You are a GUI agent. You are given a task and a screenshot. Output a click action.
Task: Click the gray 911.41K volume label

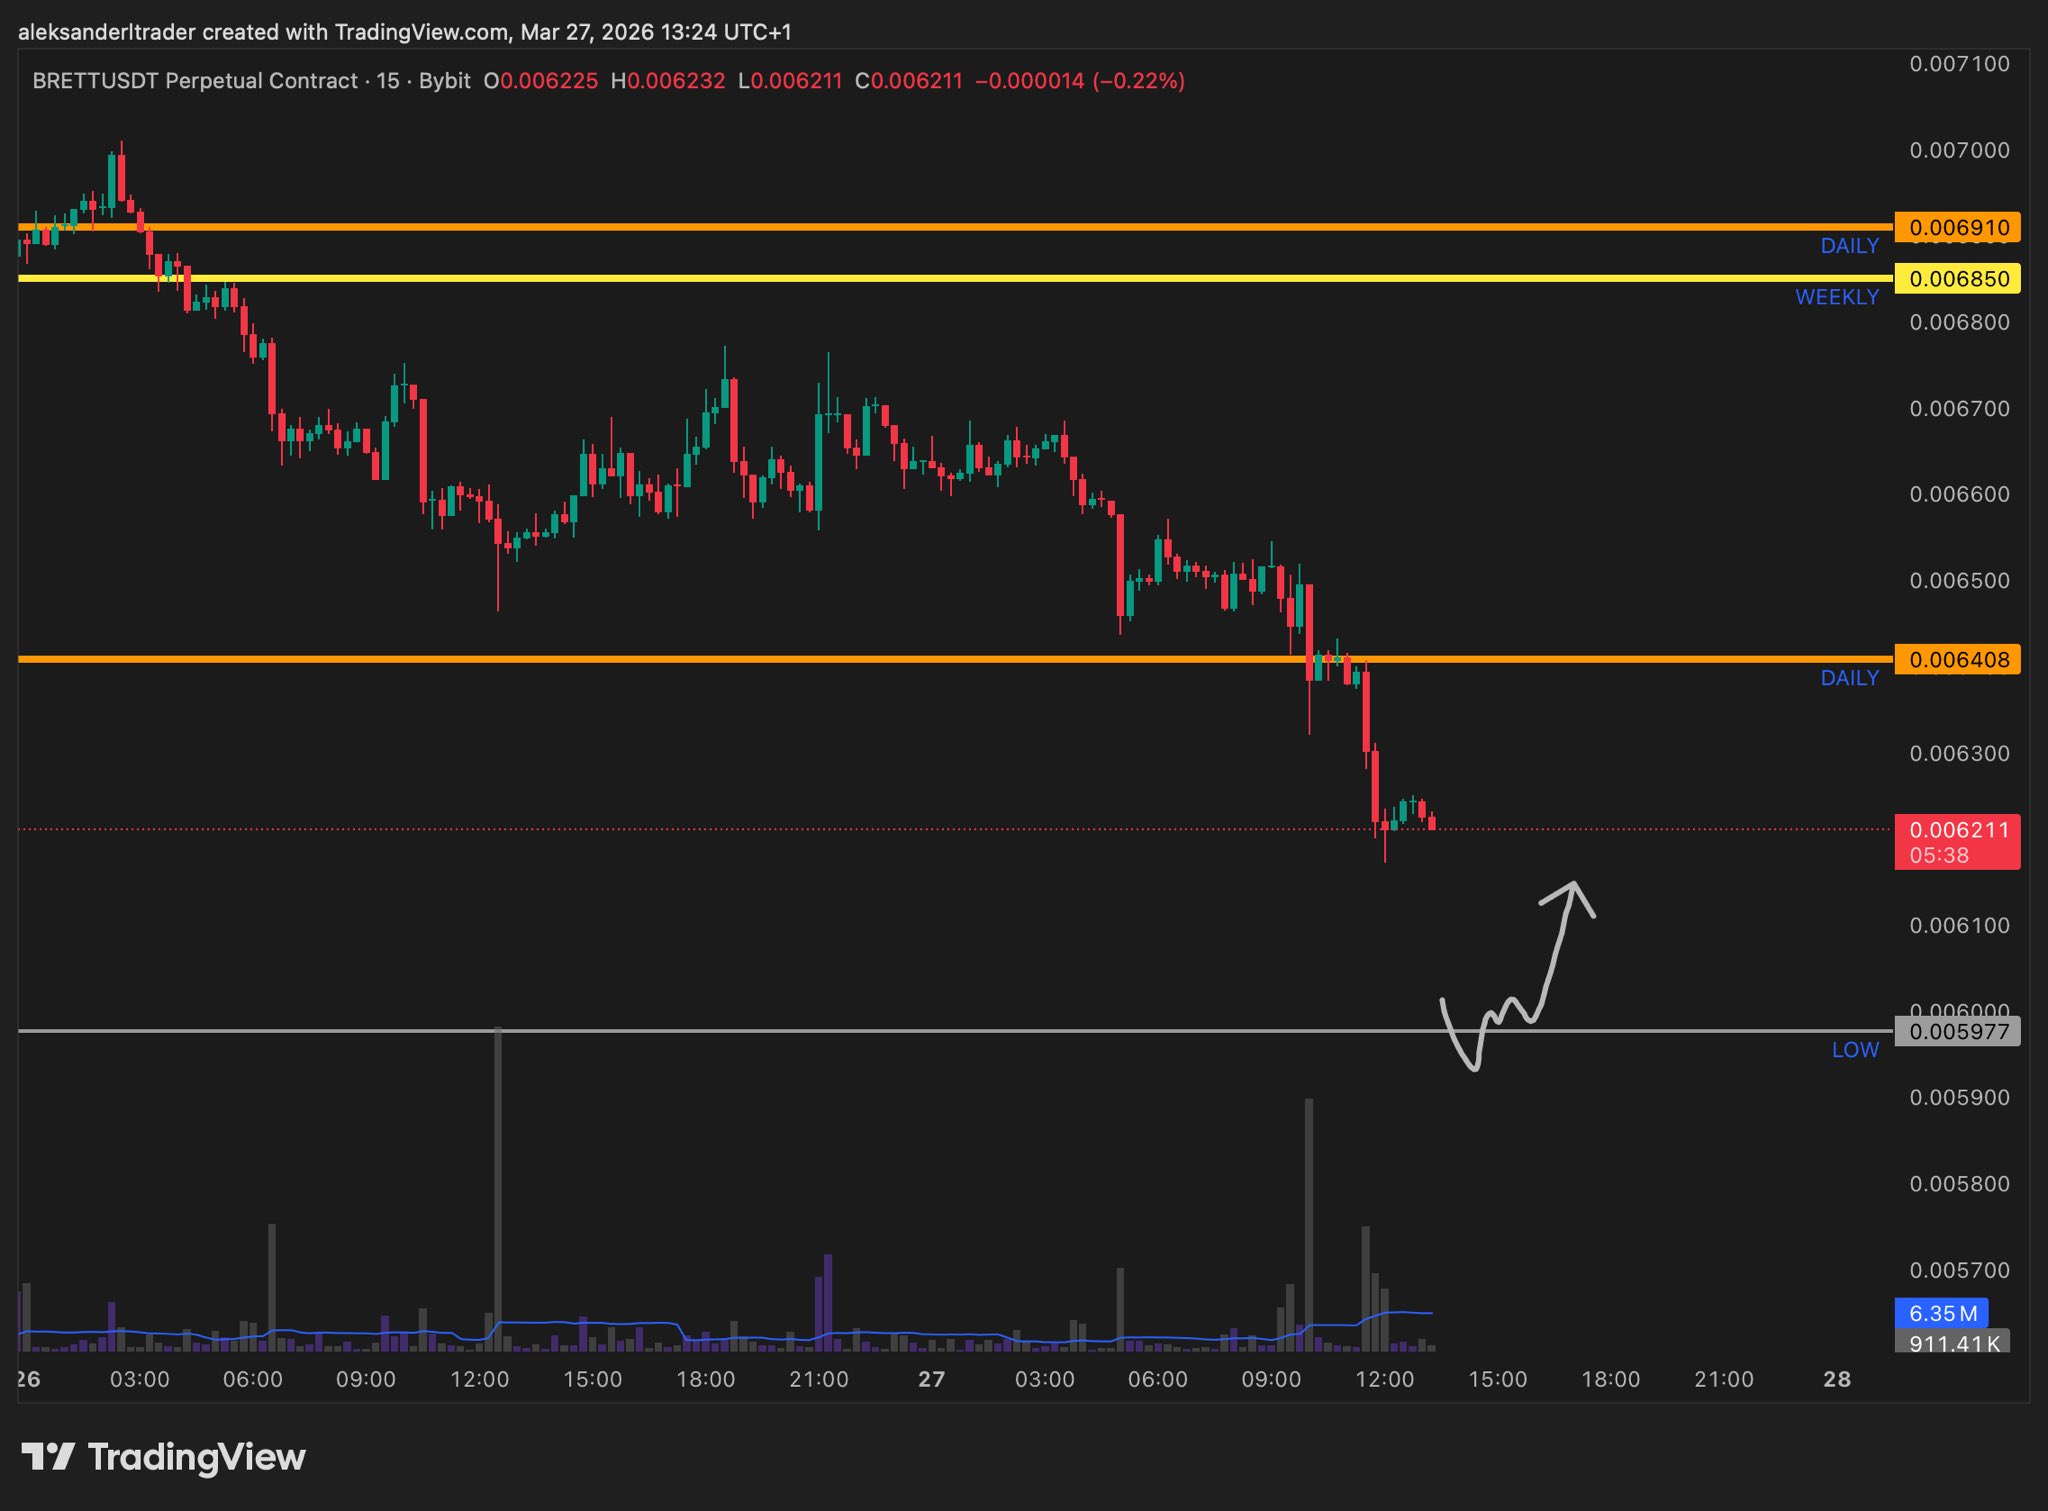tap(1952, 1343)
